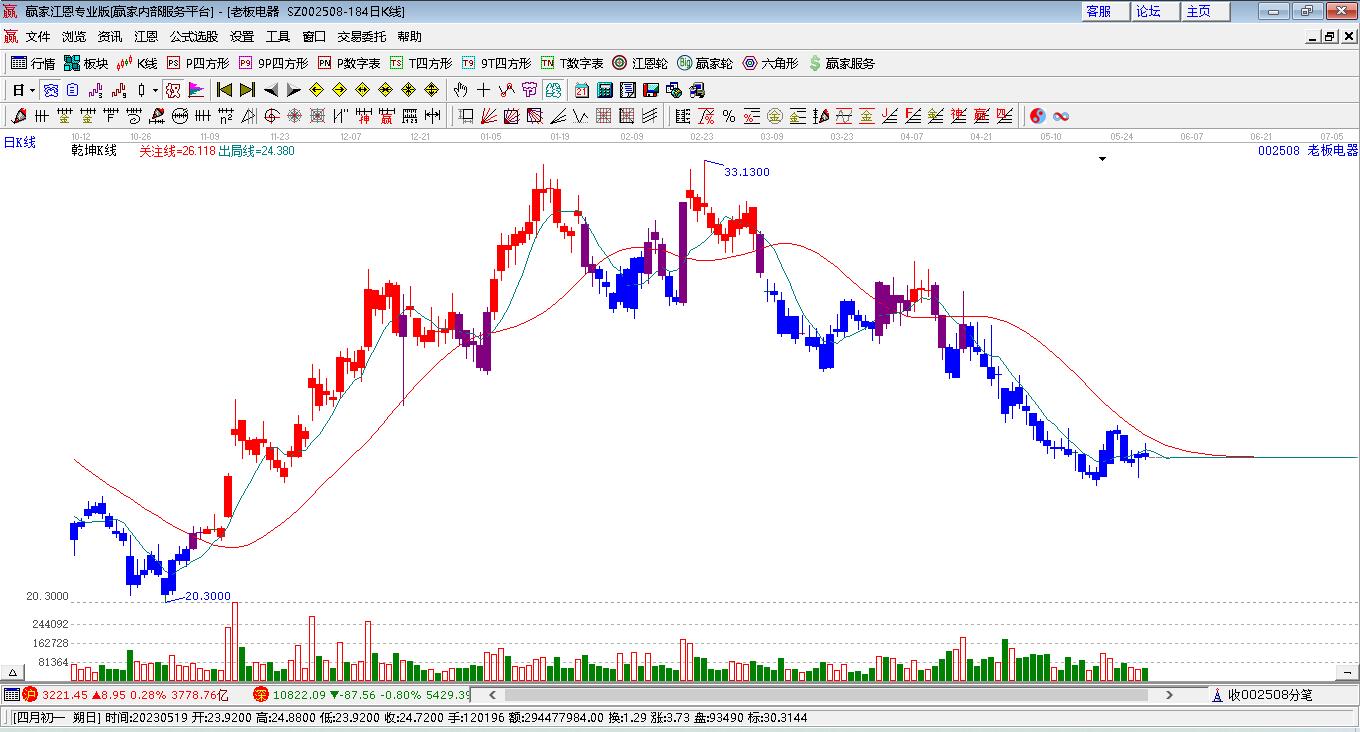The height and width of the screenshot is (732, 1360).
Task: Select the red fan lines drawing tool
Action: click(488, 116)
